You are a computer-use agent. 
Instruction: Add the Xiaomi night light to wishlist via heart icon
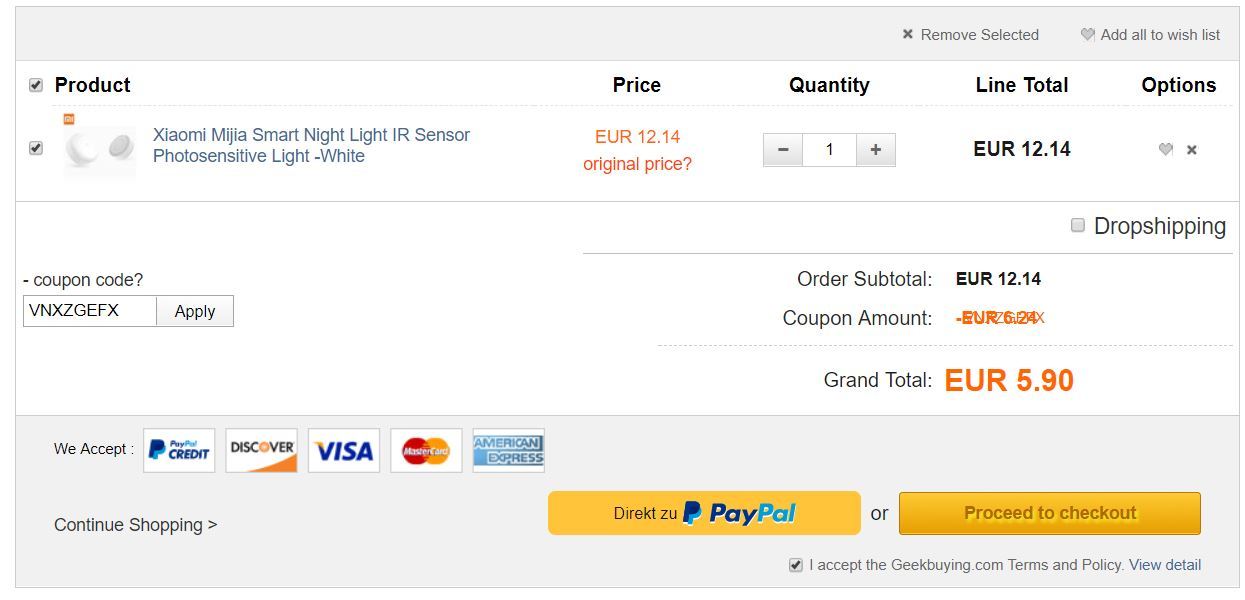click(x=1165, y=150)
